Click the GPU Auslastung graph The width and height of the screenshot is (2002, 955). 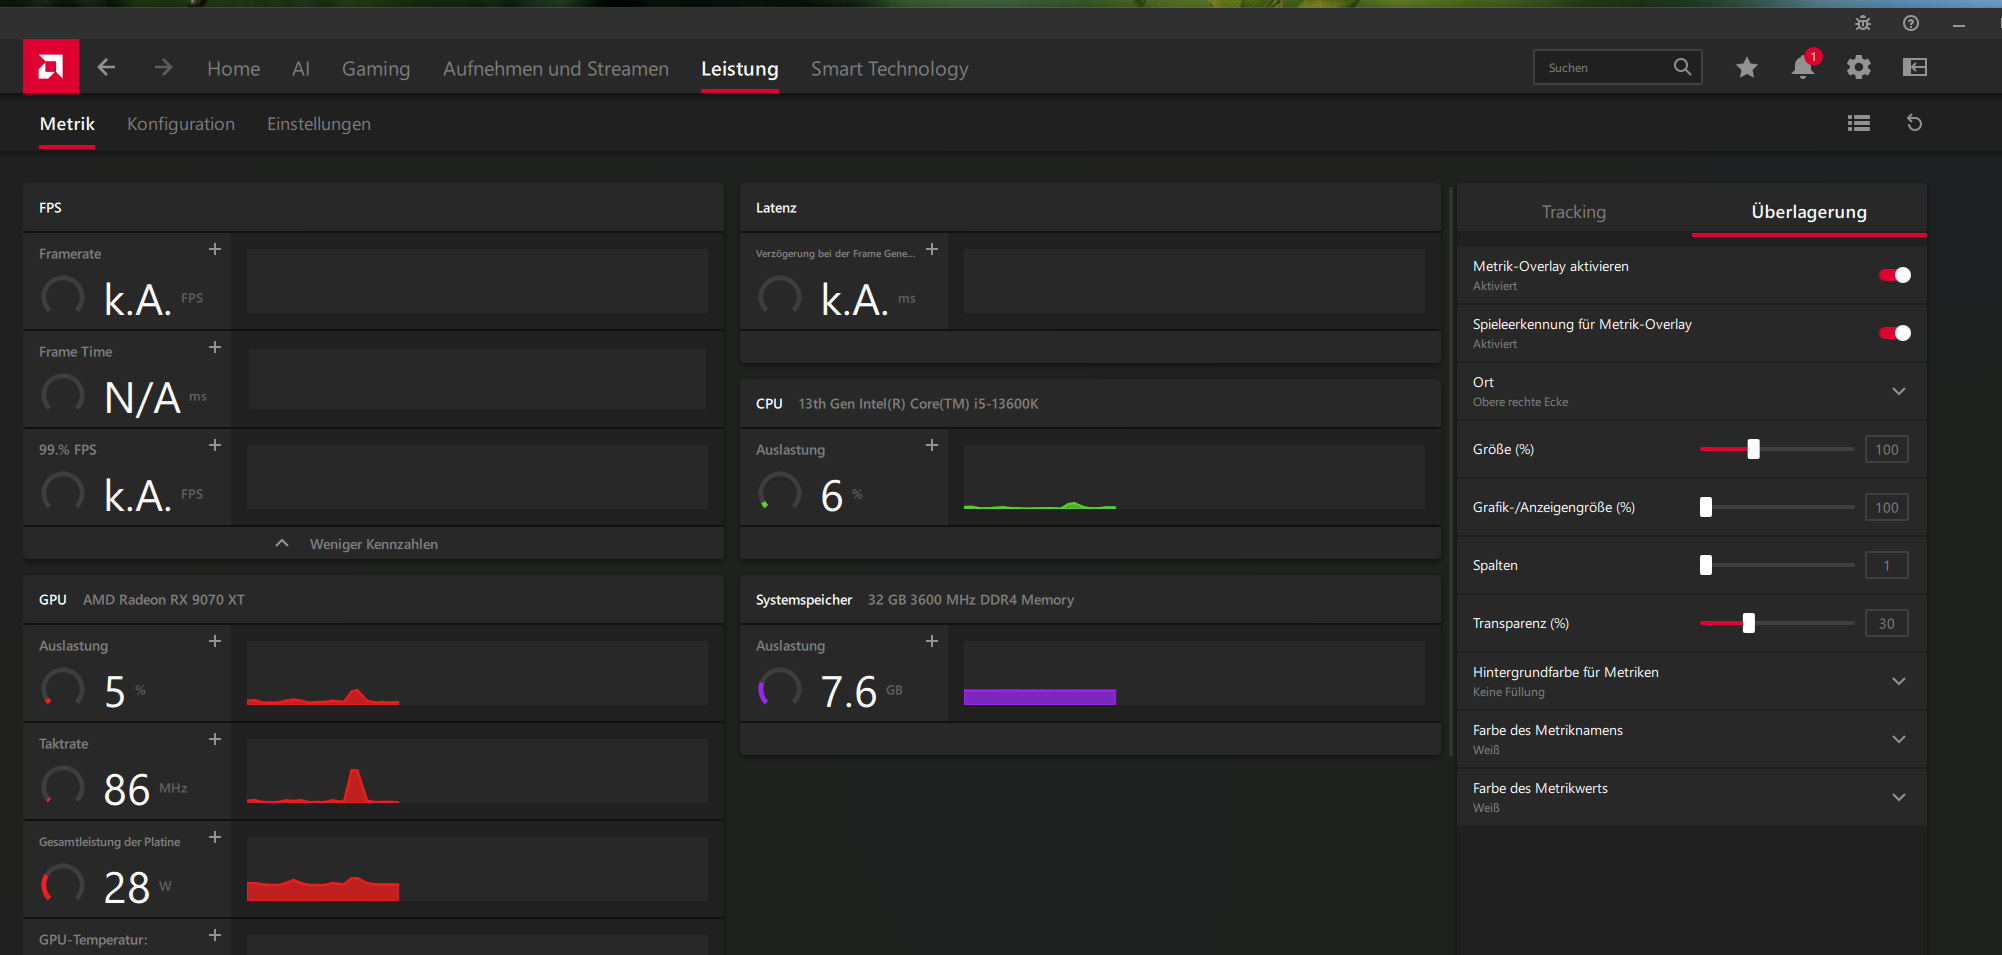click(477, 673)
